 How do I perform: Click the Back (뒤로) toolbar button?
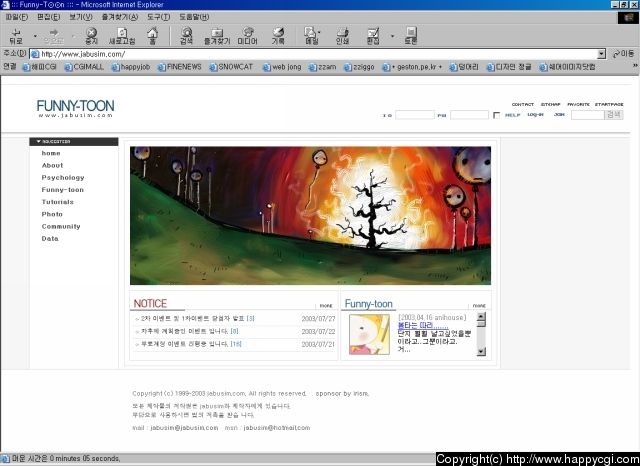click(16, 36)
